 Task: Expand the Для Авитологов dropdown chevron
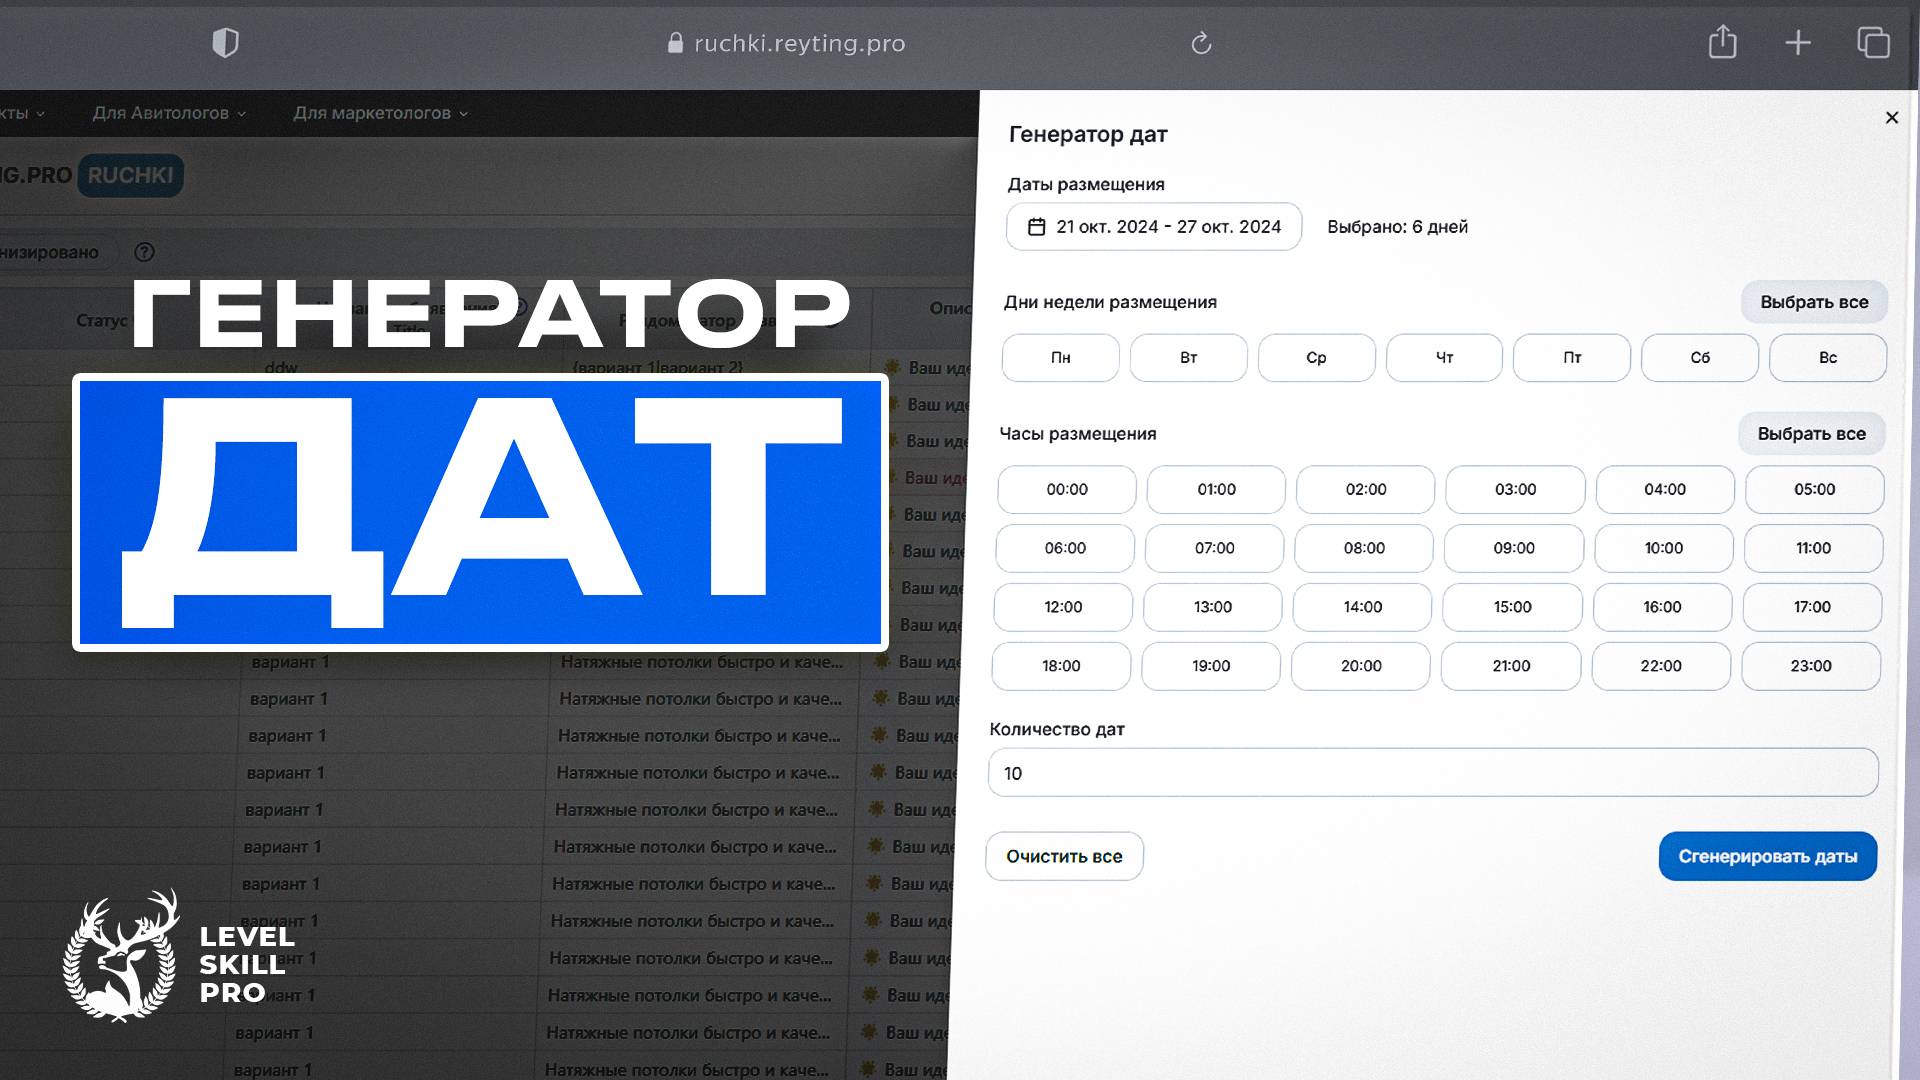coord(240,113)
